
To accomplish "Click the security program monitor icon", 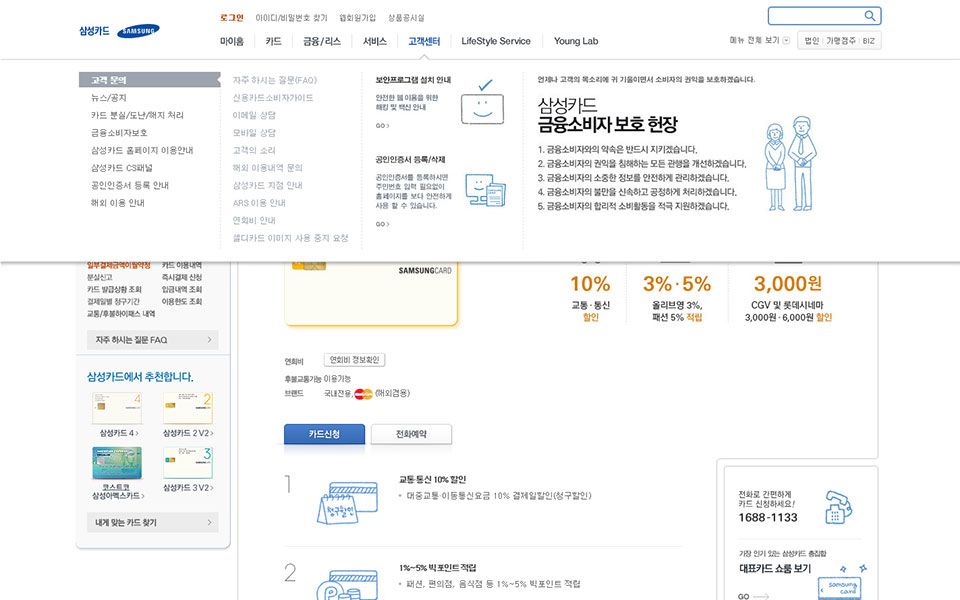I will 482,105.
